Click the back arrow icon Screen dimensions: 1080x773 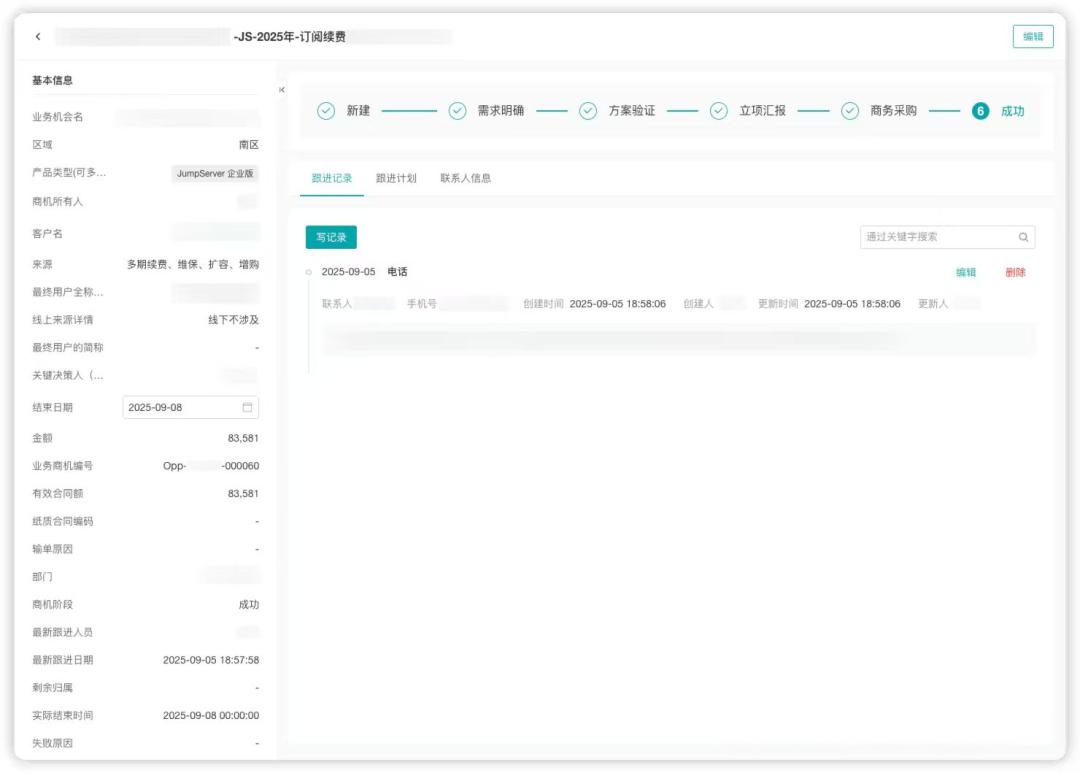click(x=38, y=37)
